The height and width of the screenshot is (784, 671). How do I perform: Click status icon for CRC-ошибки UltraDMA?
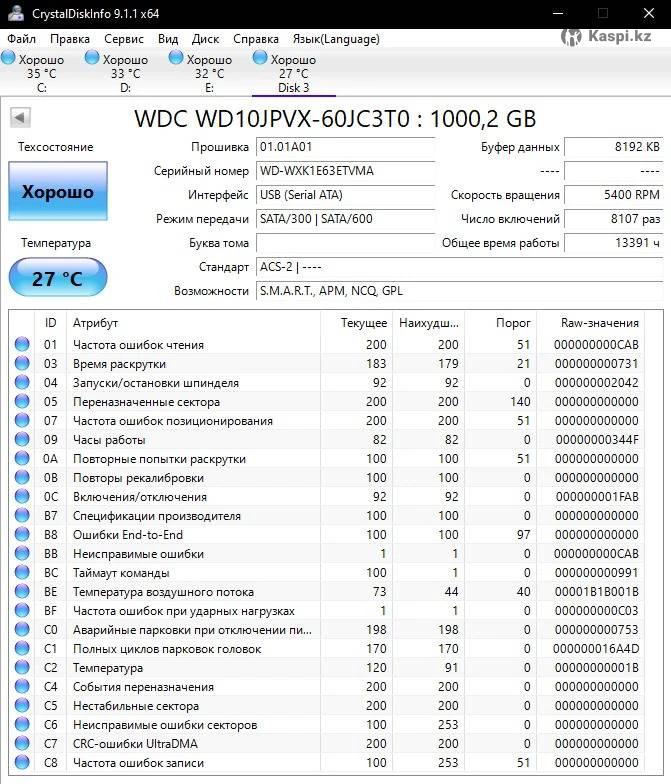[22, 743]
